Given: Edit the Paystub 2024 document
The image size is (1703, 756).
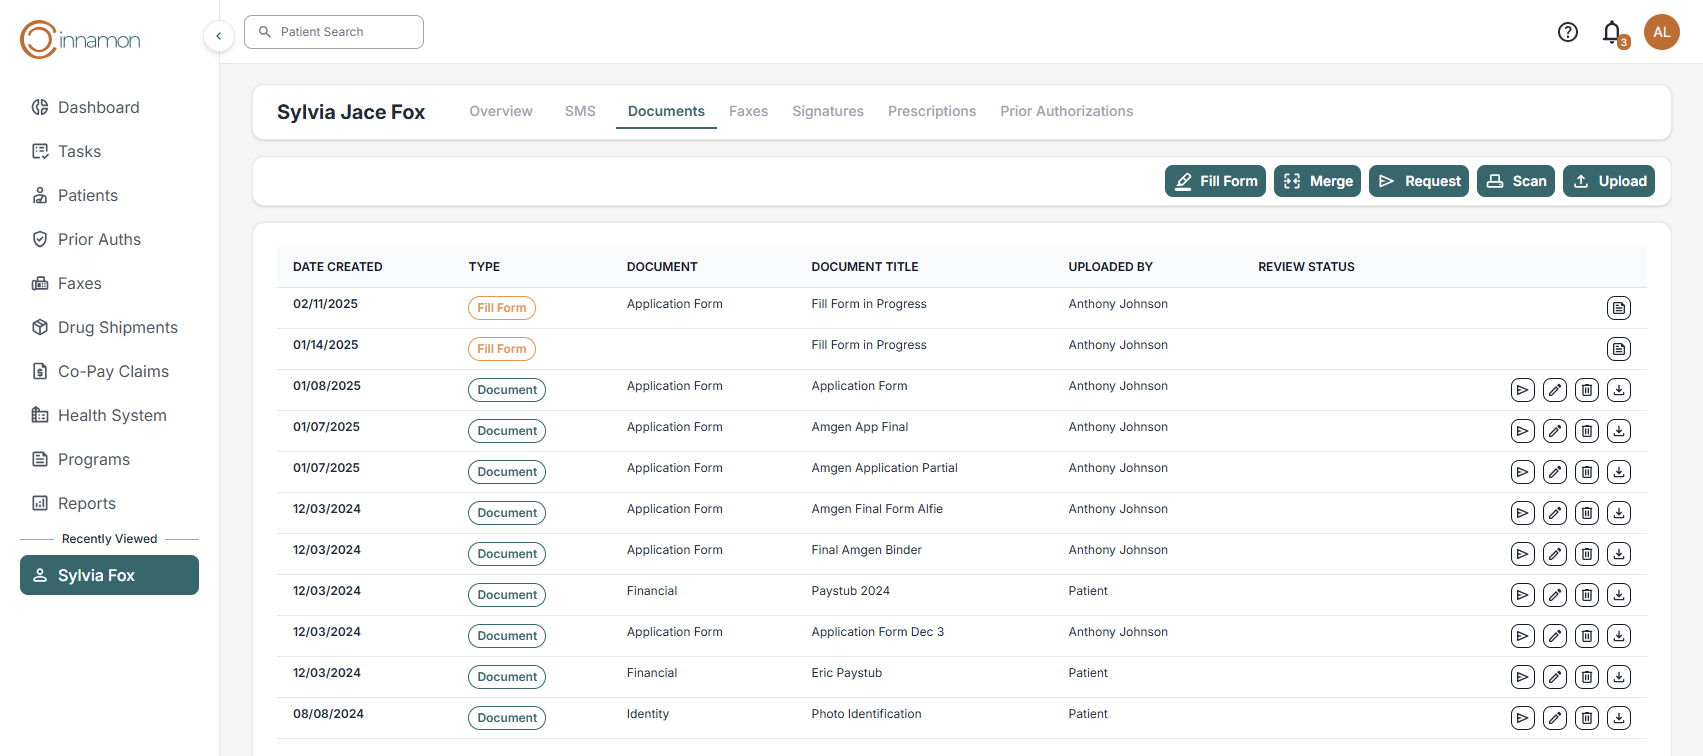Looking at the screenshot, I should point(1554,595).
